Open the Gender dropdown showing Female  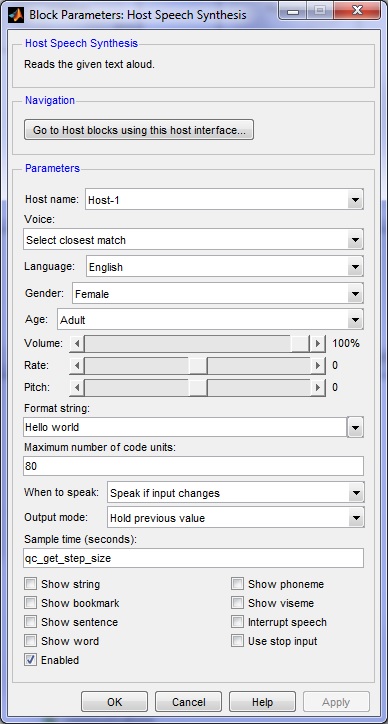point(218,294)
